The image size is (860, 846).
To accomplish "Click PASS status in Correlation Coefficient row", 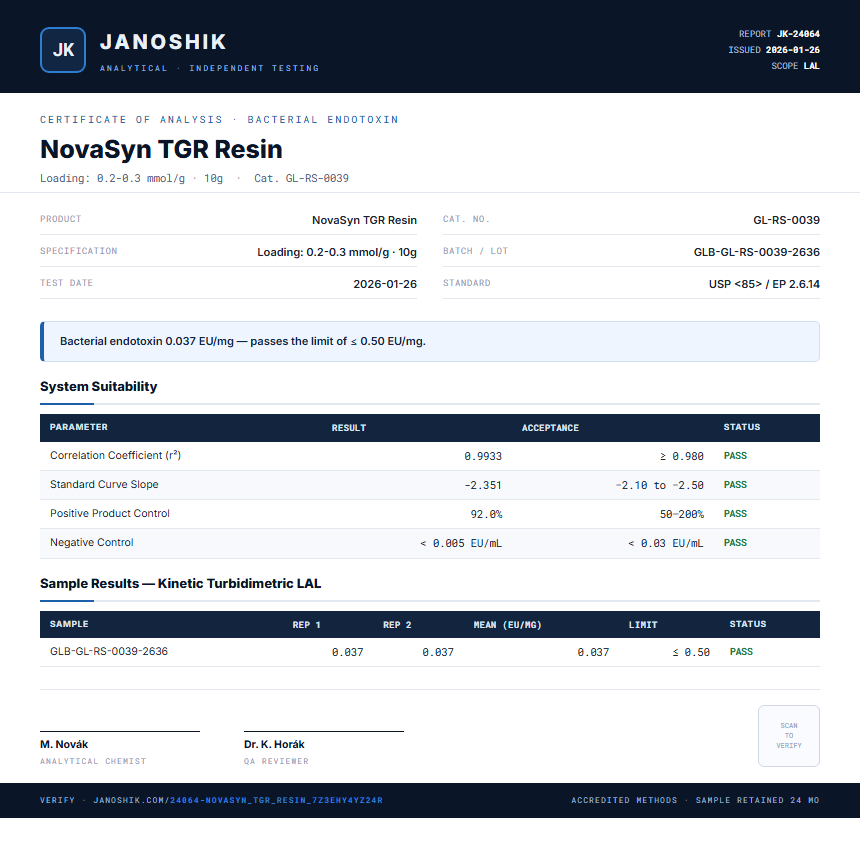I will 735,456.
